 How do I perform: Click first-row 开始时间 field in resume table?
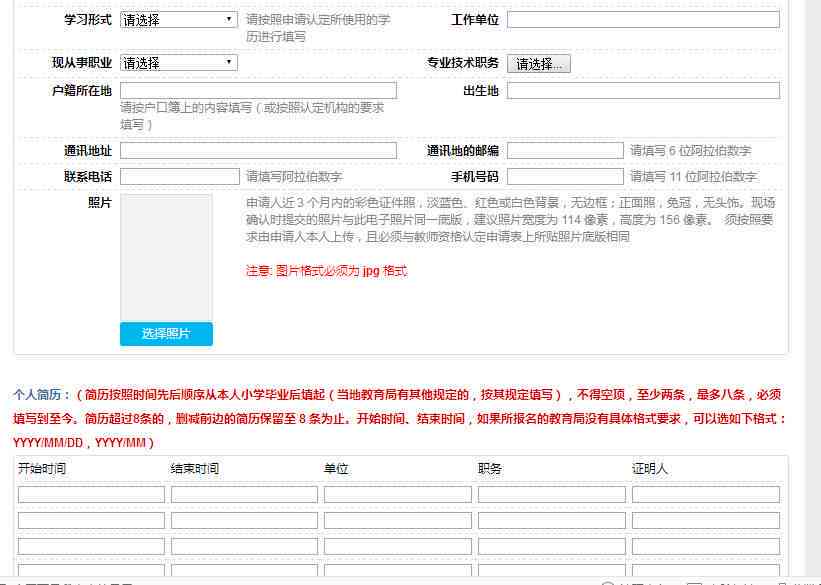click(x=91, y=494)
